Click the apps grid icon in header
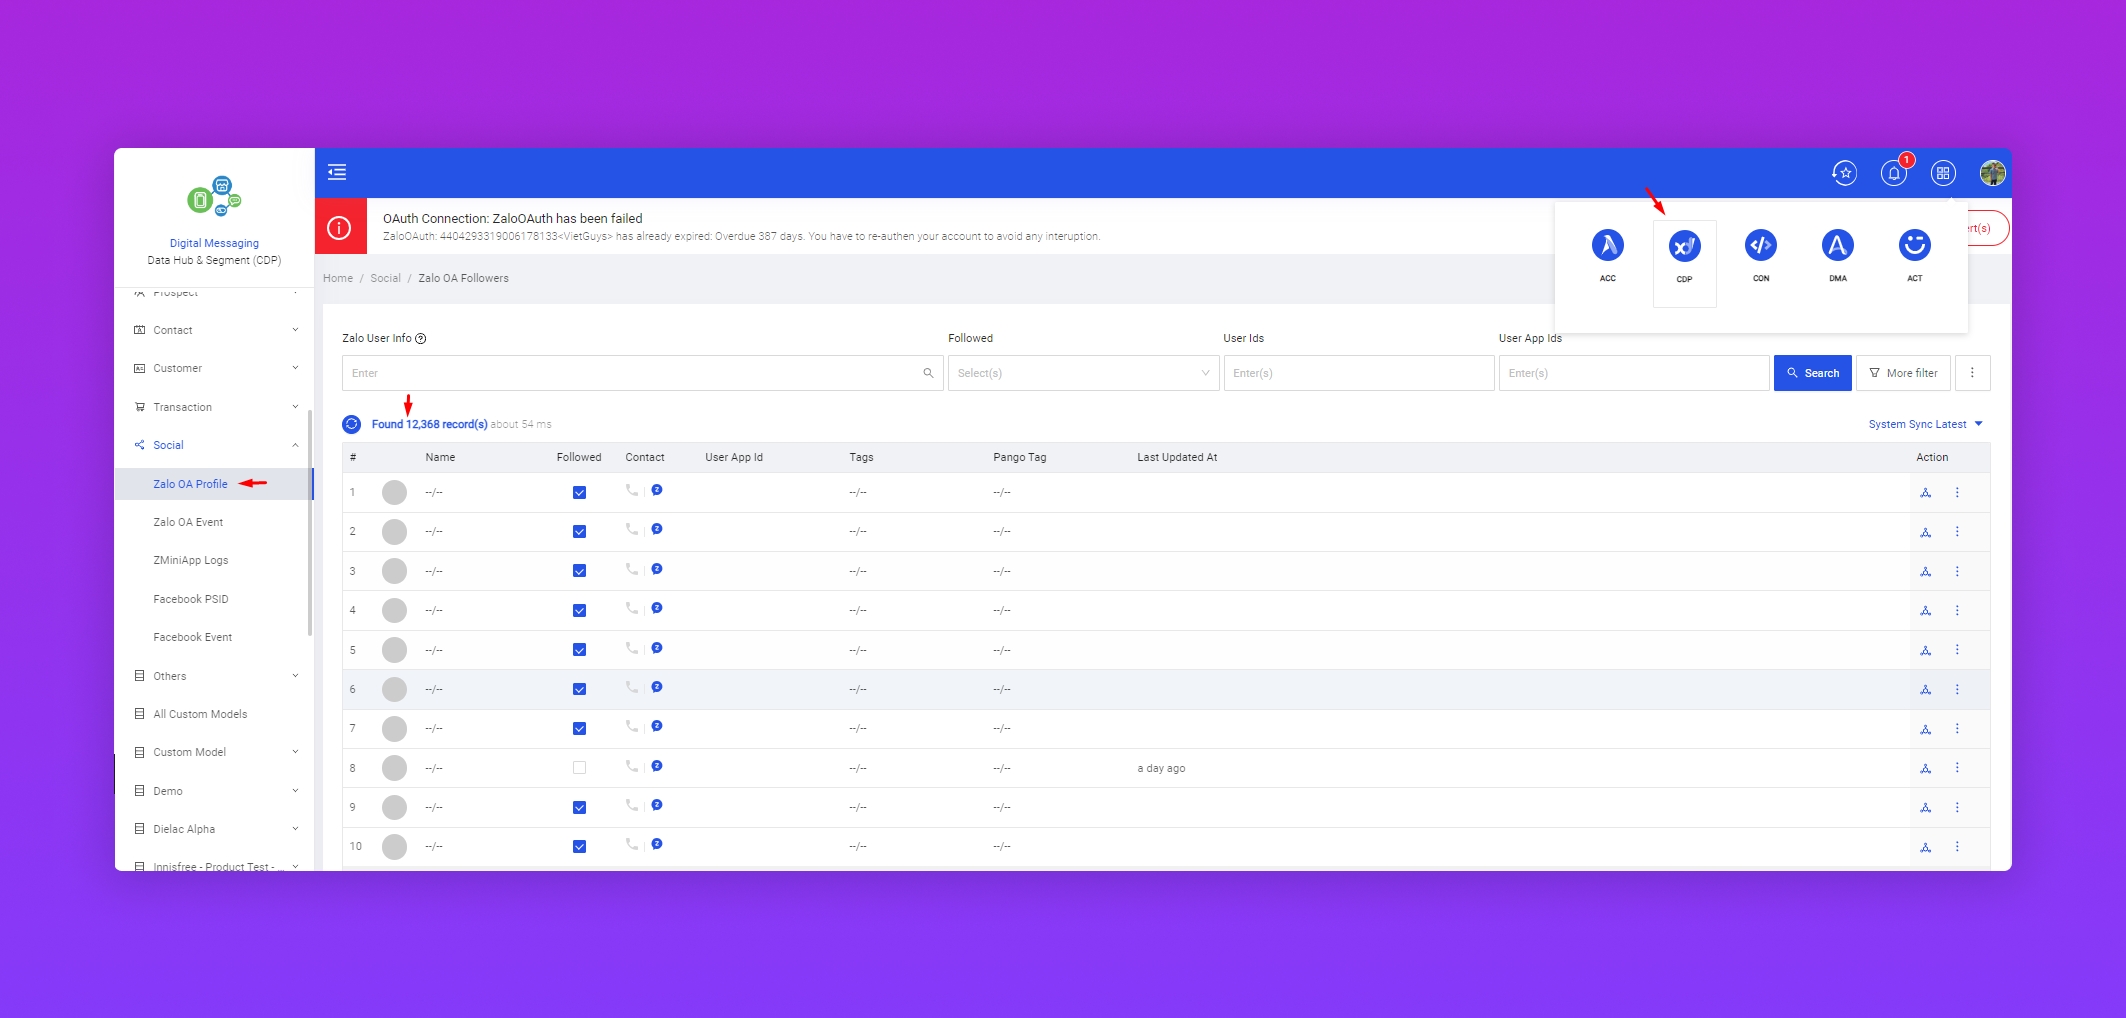Screen dimensions: 2126x1018 click(1942, 173)
